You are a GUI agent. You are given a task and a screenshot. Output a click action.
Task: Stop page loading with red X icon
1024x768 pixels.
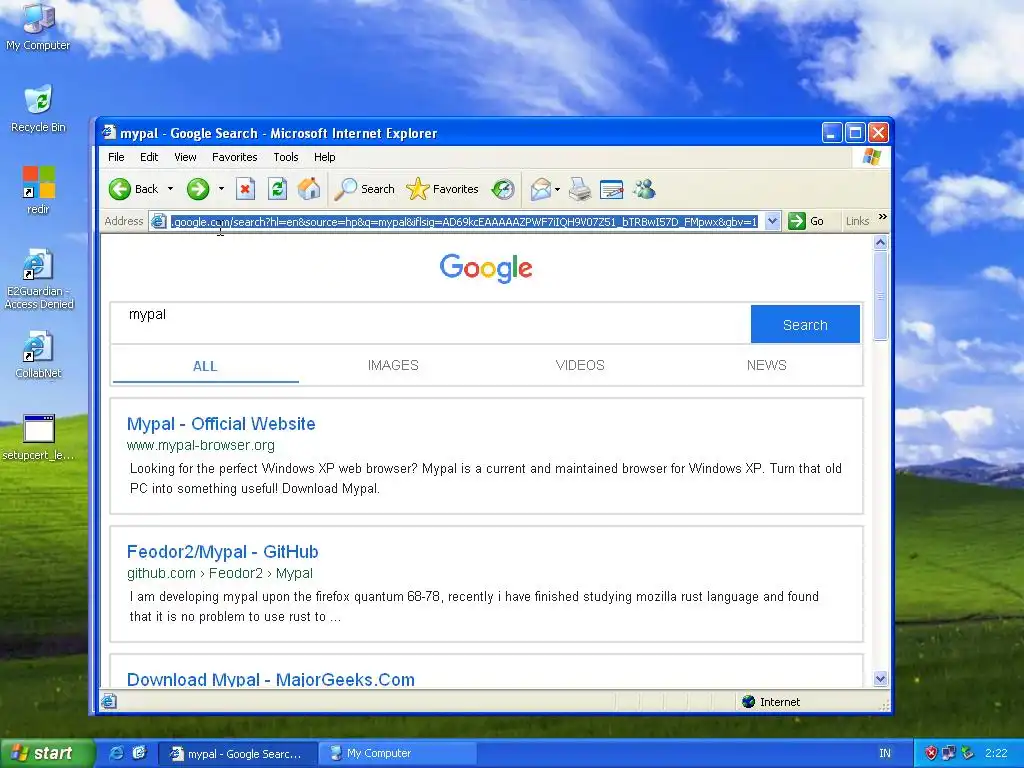click(x=245, y=189)
